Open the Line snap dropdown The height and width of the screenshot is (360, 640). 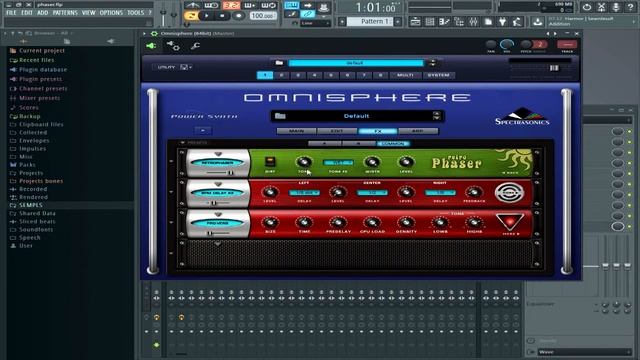coord(316,23)
